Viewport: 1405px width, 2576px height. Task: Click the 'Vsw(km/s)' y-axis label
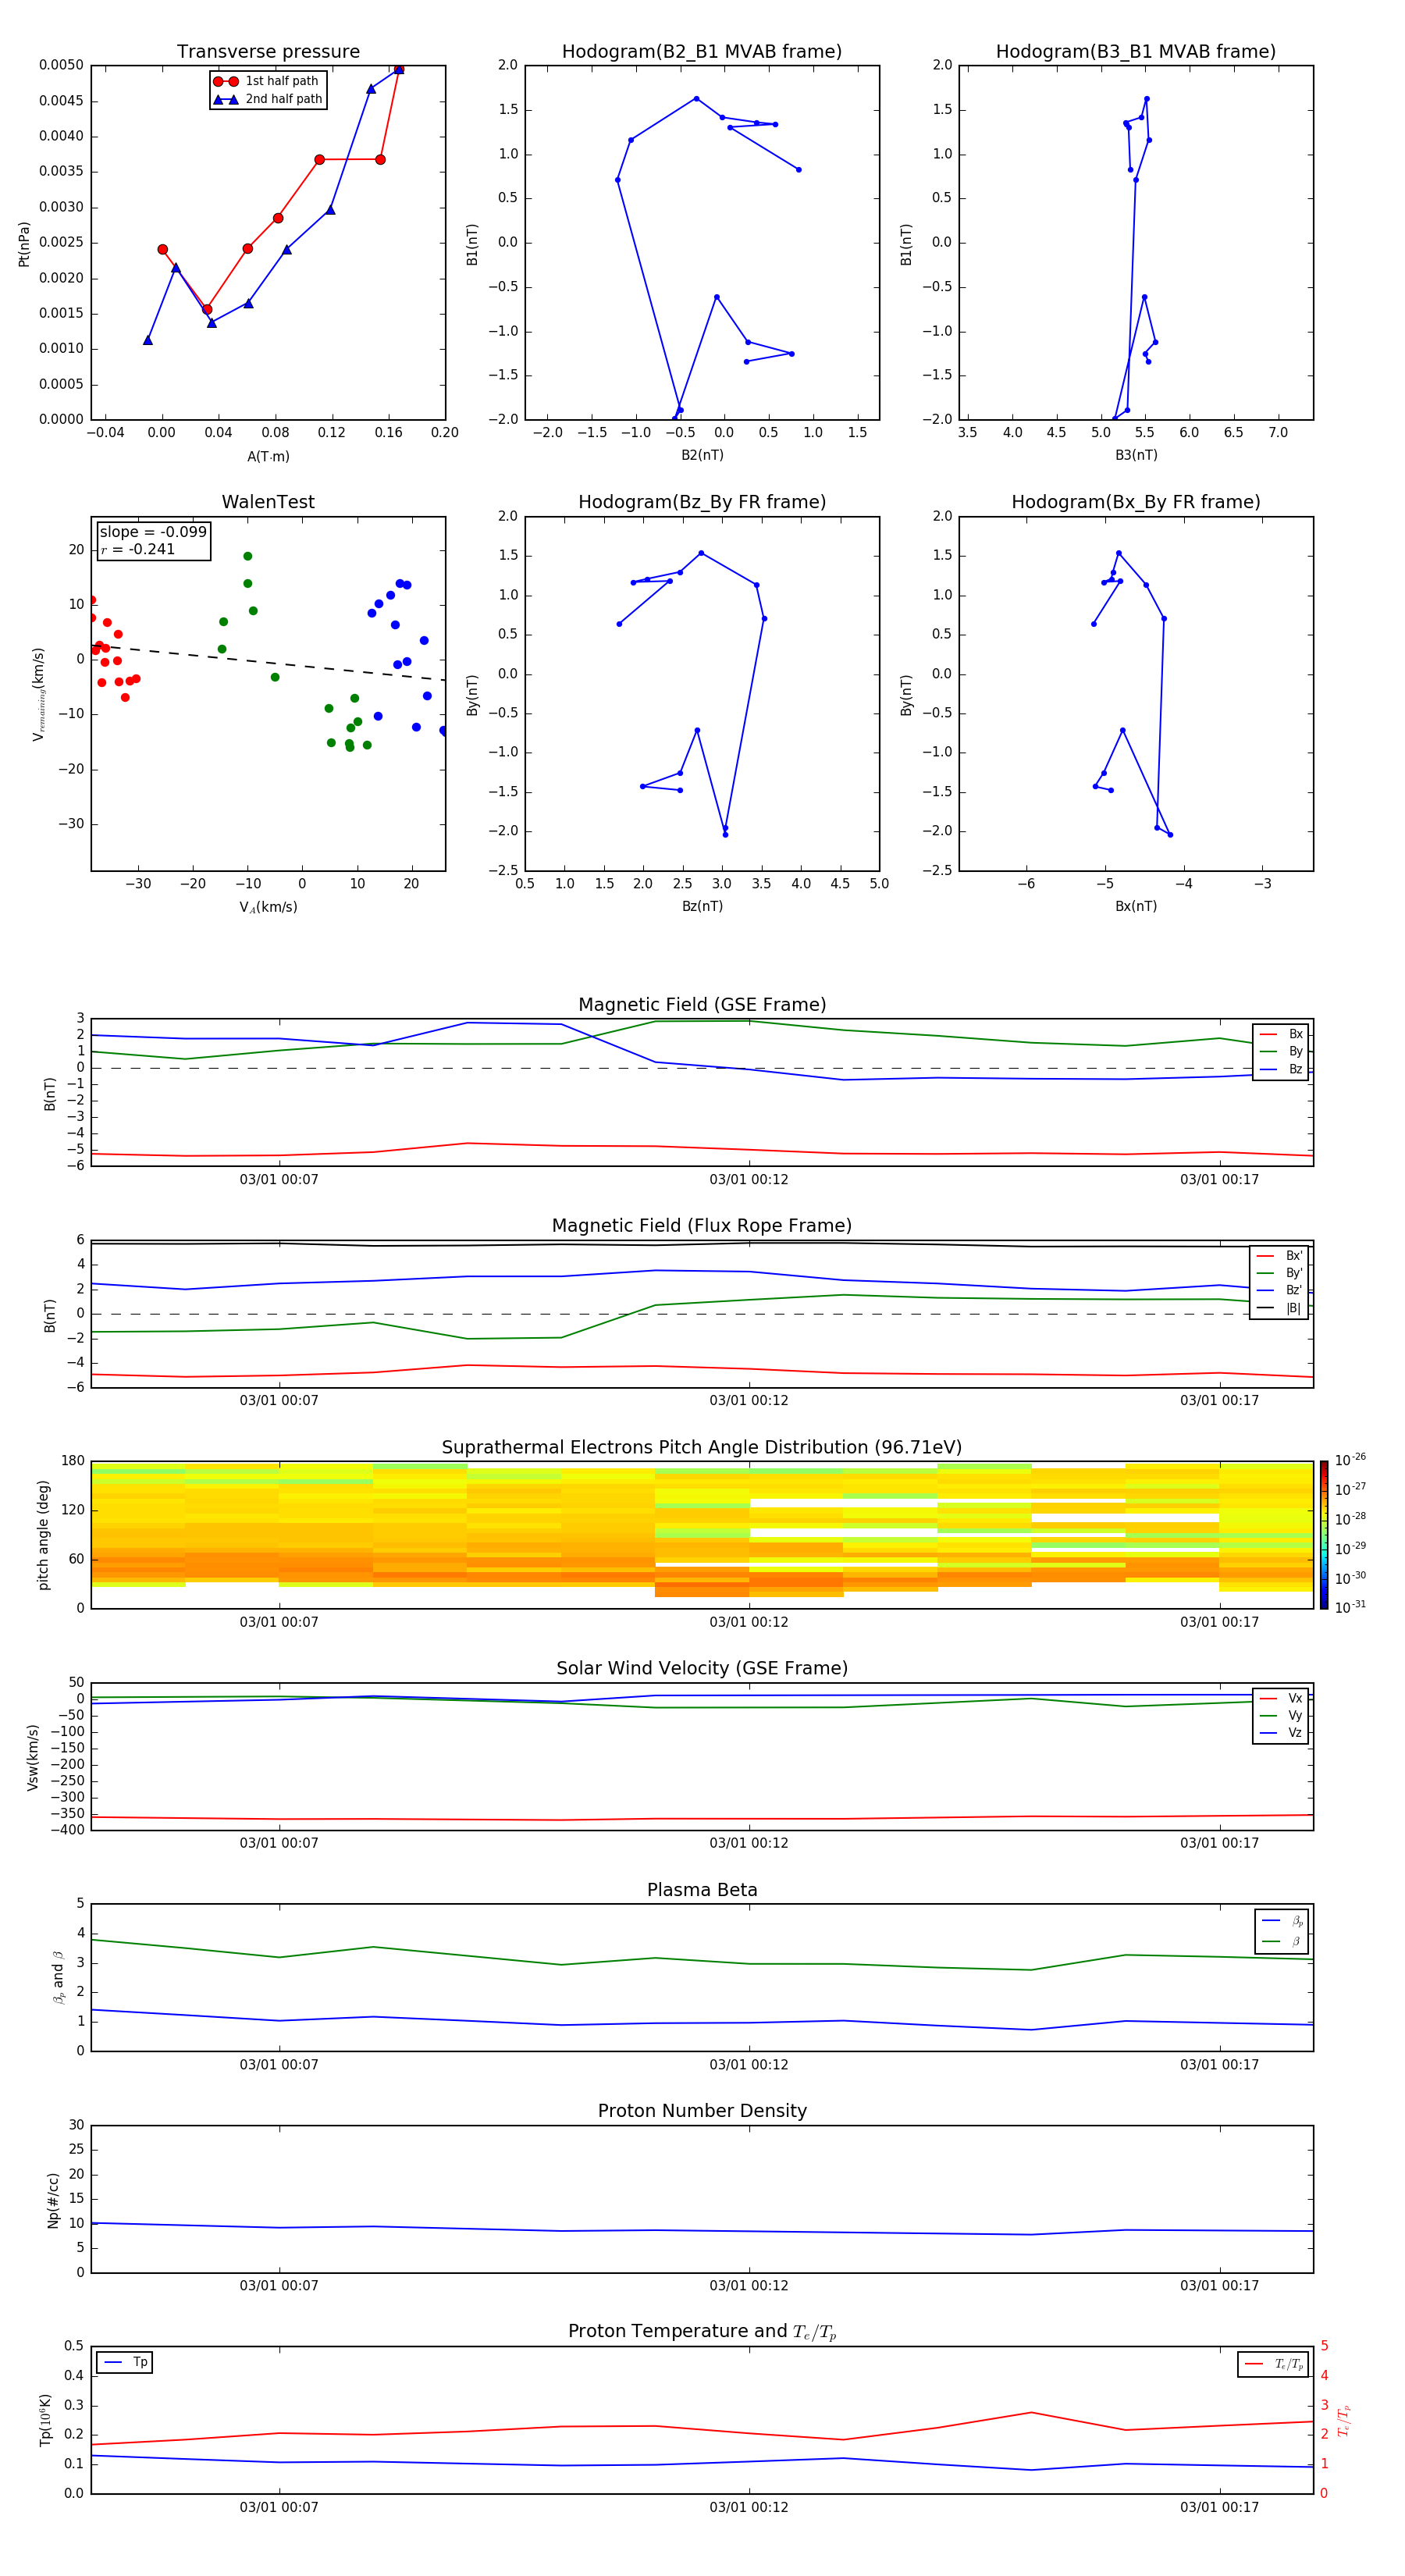click(33, 1757)
